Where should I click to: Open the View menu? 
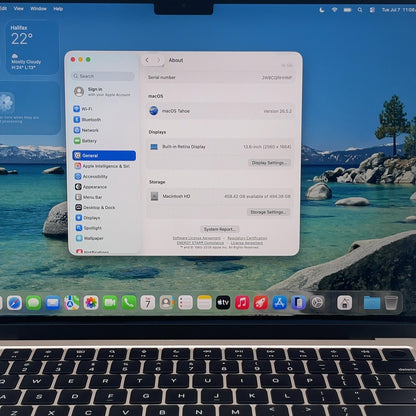19,9
